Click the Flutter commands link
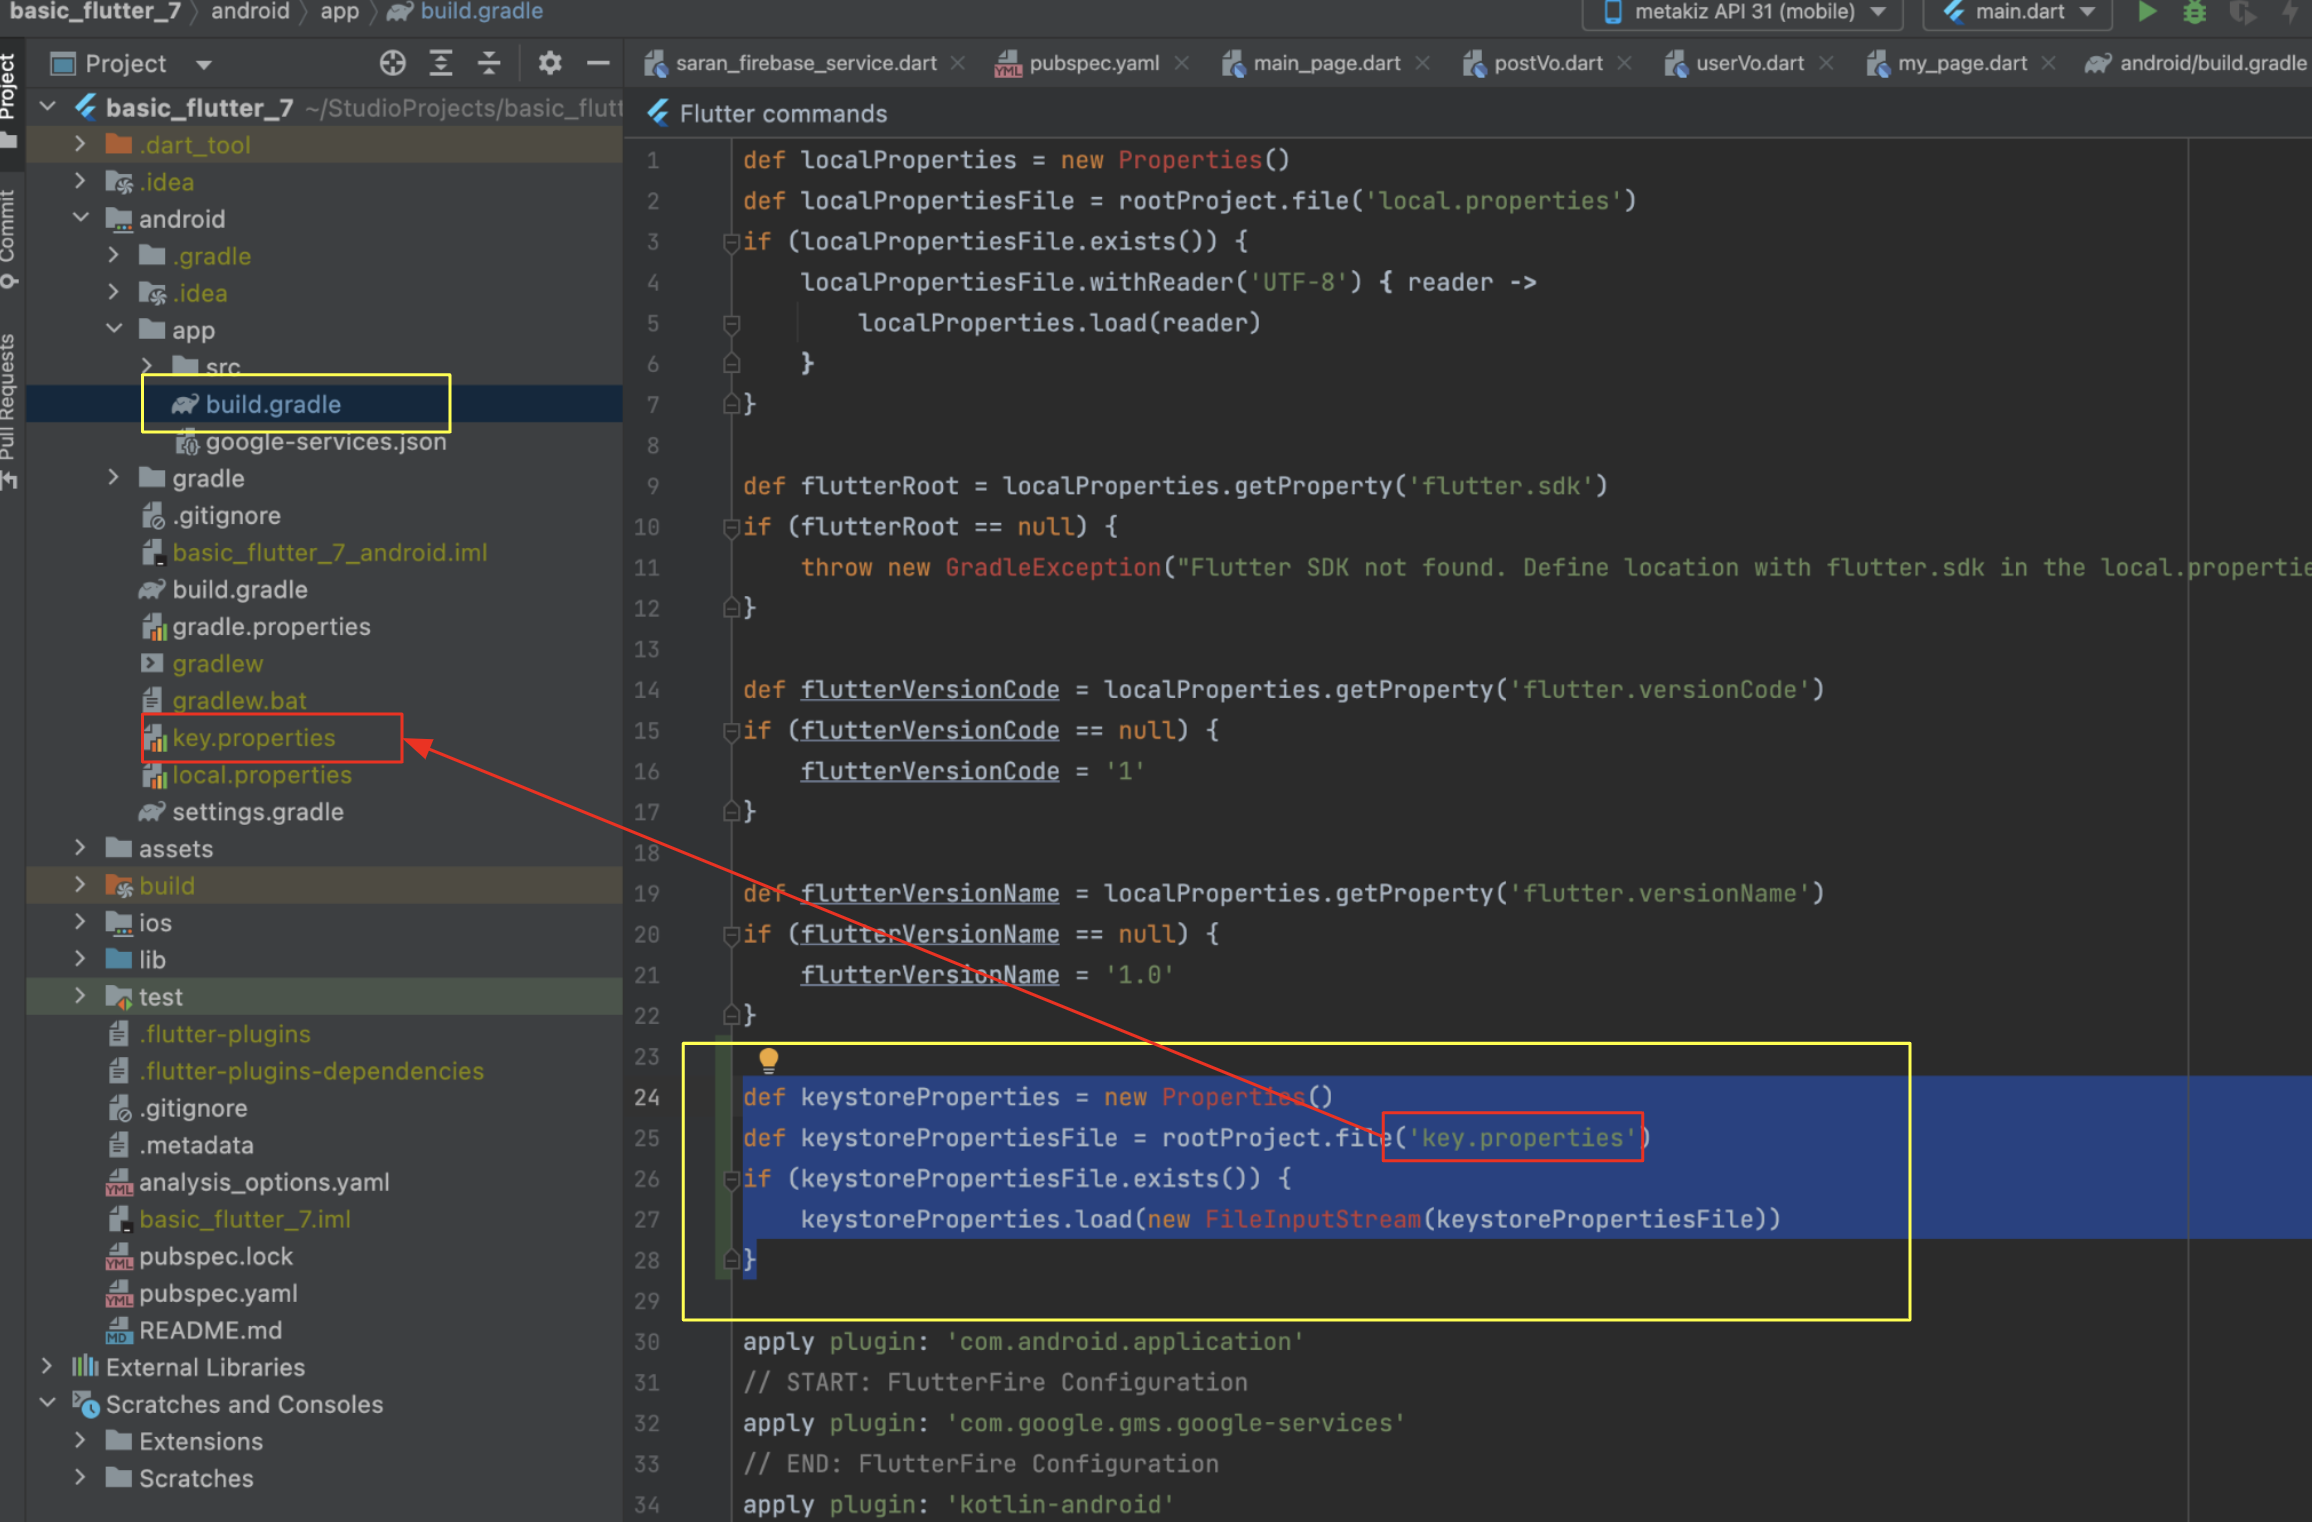 [782, 113]
